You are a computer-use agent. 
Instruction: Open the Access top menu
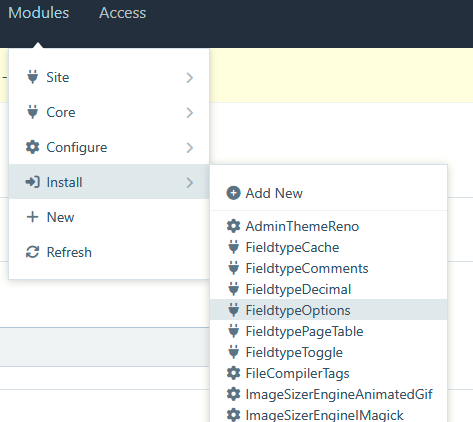122,13
